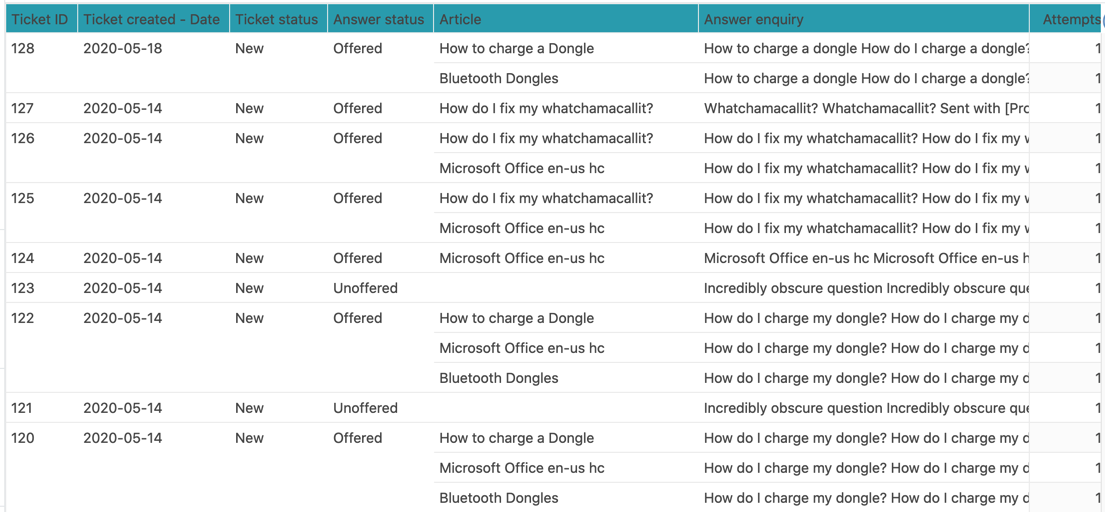
Task: Open ticket ID 127
Action: 23,108
